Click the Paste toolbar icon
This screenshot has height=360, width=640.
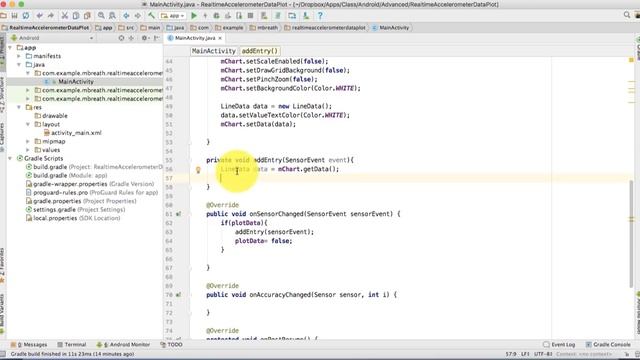(x=87, y=16)
